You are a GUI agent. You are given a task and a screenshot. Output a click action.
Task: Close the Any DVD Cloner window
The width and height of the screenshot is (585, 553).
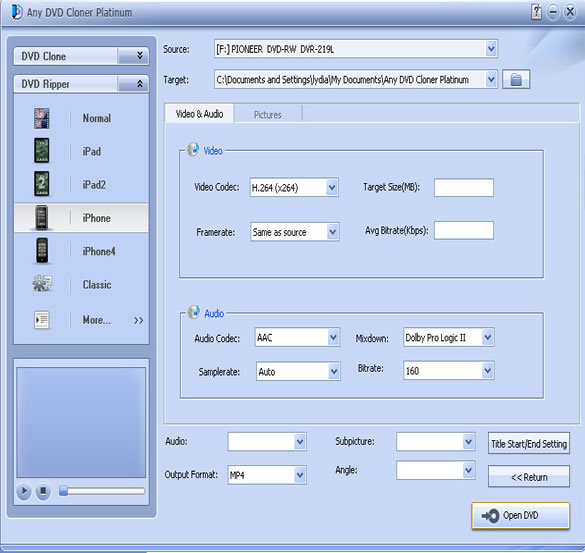pyautogui.click(x=570, y=12)
